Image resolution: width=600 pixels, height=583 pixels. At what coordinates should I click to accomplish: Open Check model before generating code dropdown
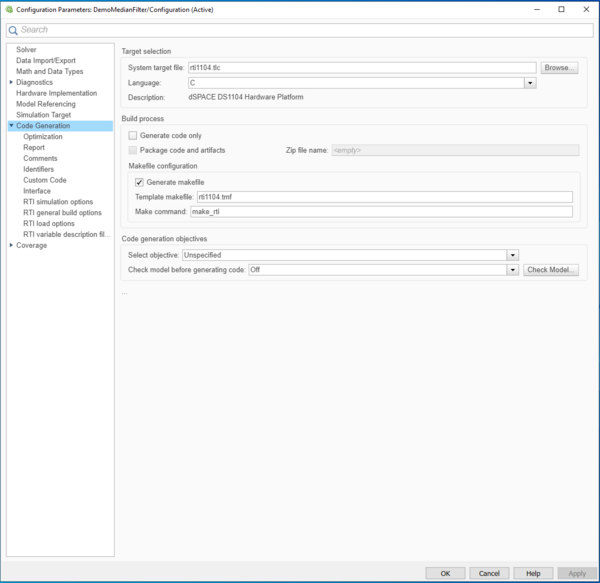pos(512,270)
